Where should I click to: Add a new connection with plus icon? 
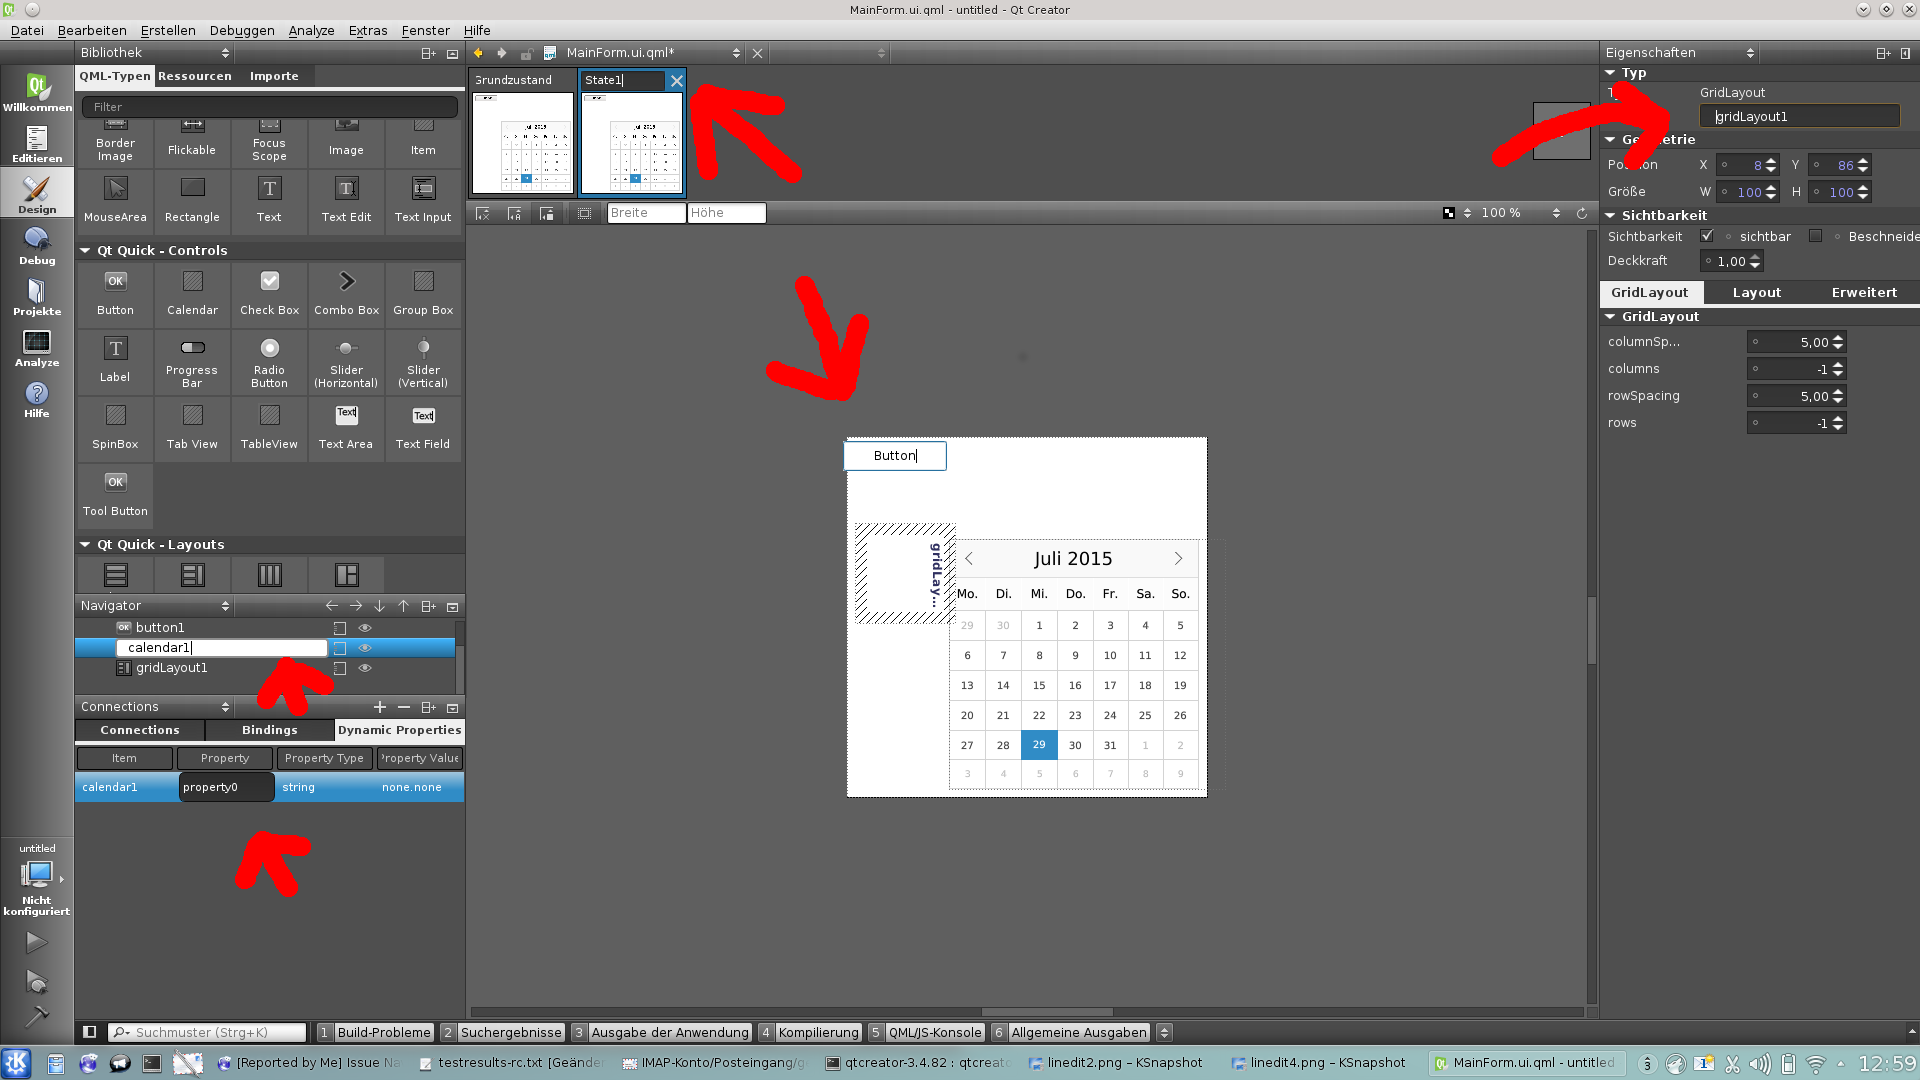pos(380,707)
